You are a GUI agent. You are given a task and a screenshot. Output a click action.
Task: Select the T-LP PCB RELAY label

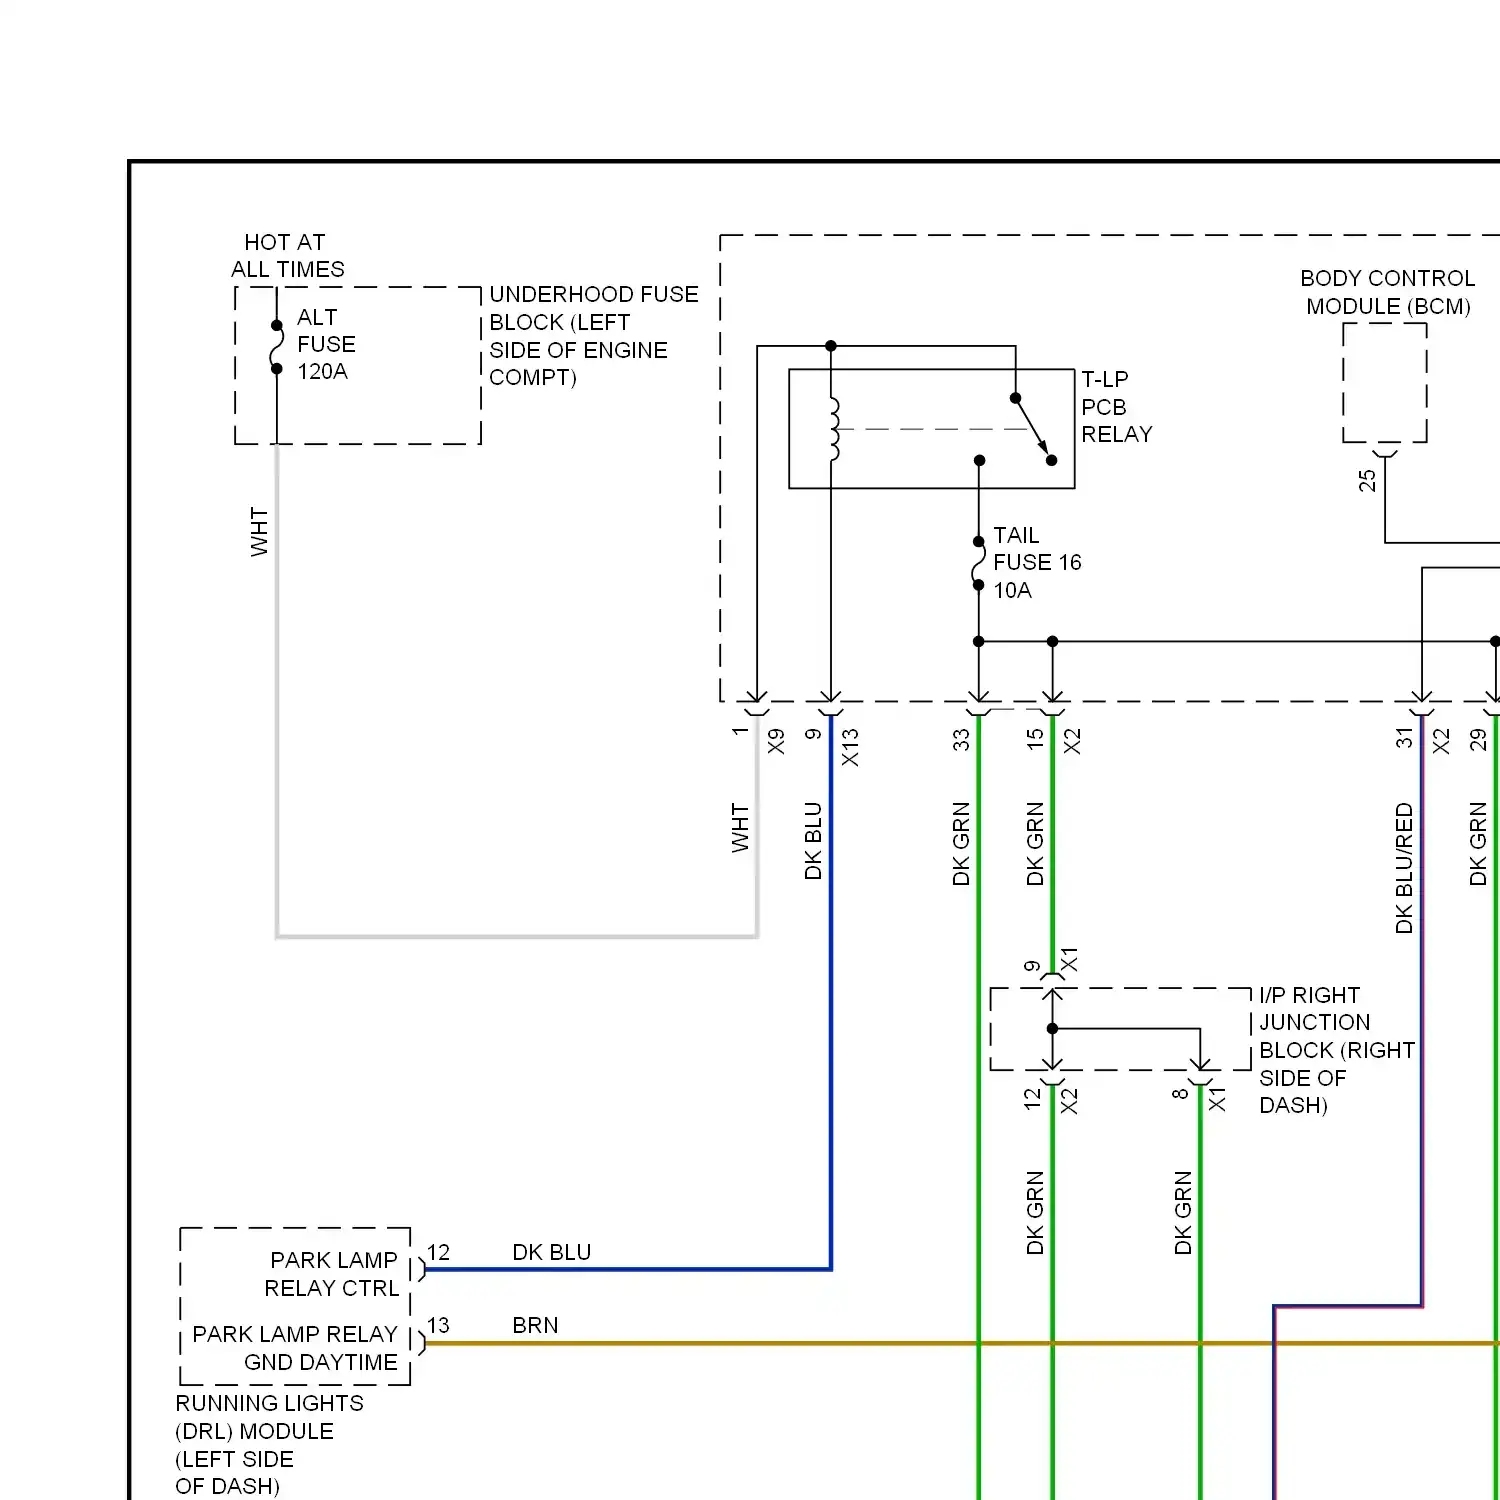1117,407
